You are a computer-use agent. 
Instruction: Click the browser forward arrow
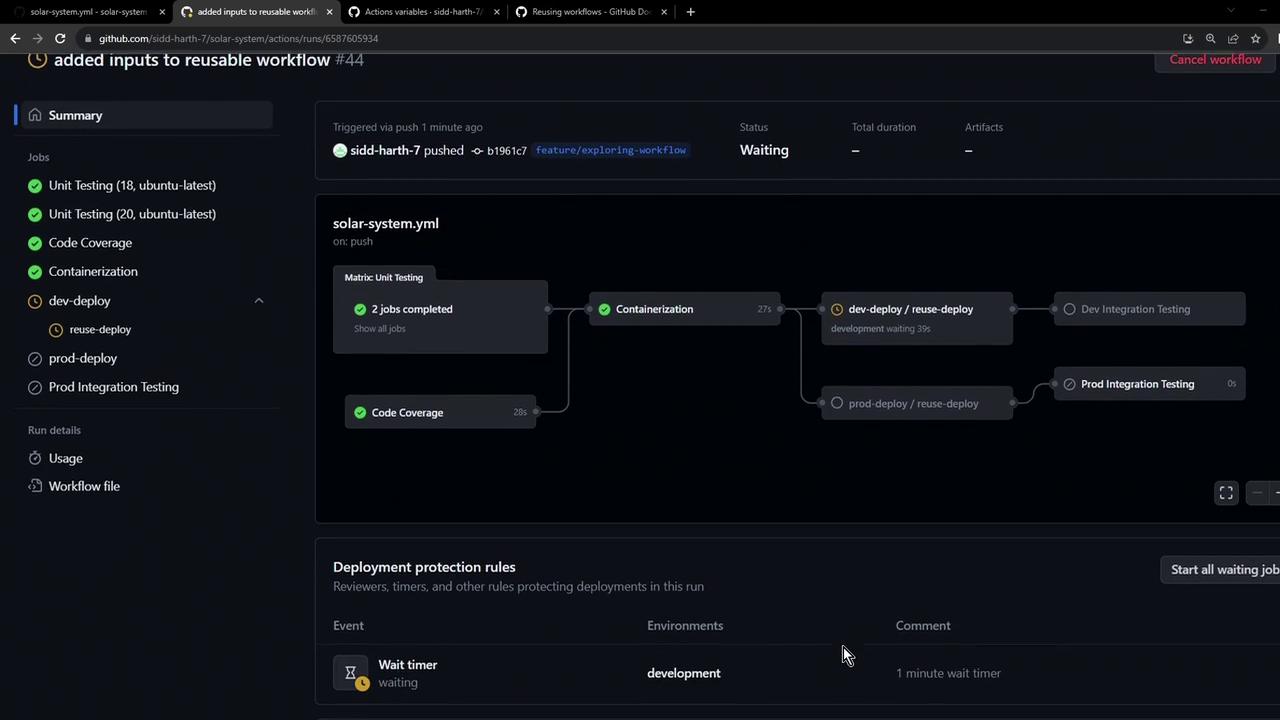click(x=38, y=38)
